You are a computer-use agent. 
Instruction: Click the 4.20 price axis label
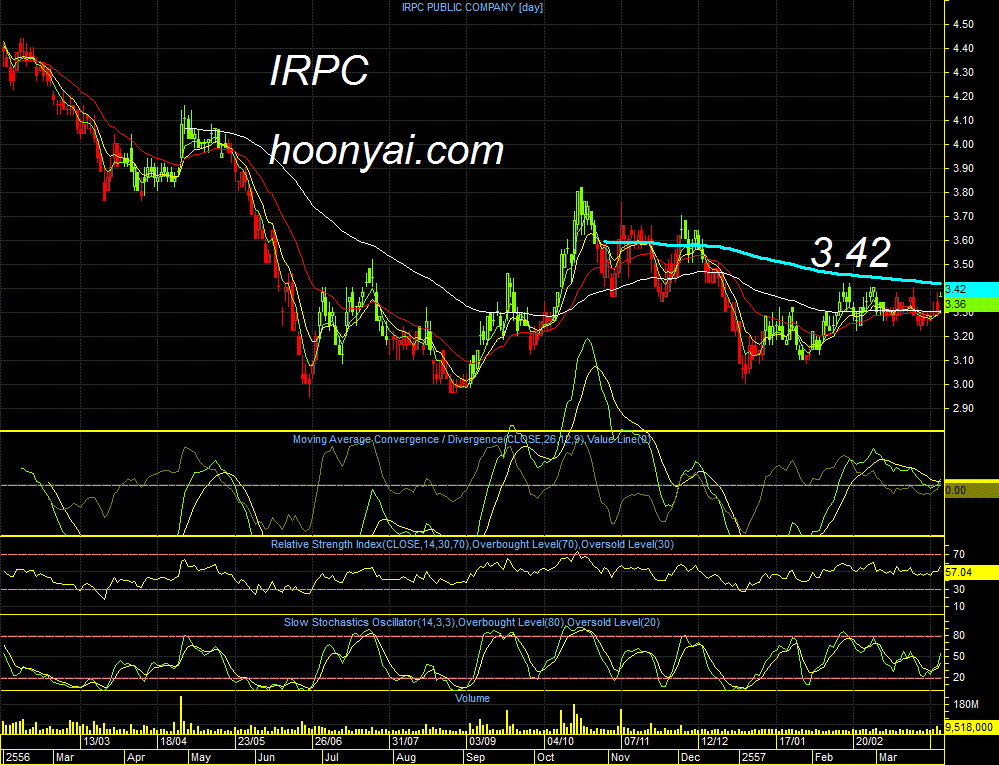point(963,97)
